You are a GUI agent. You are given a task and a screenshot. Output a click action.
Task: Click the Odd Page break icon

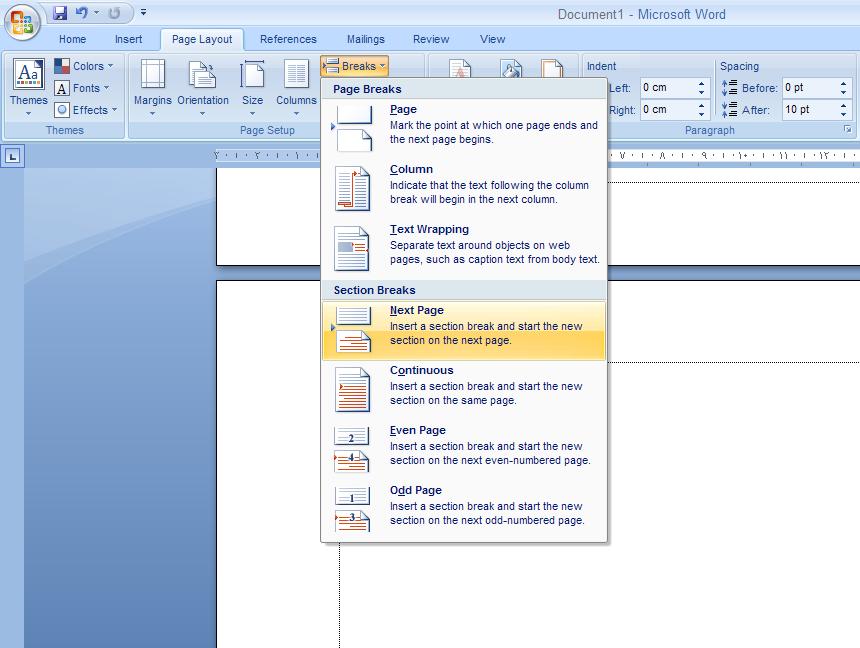click(x=352, y=510)
